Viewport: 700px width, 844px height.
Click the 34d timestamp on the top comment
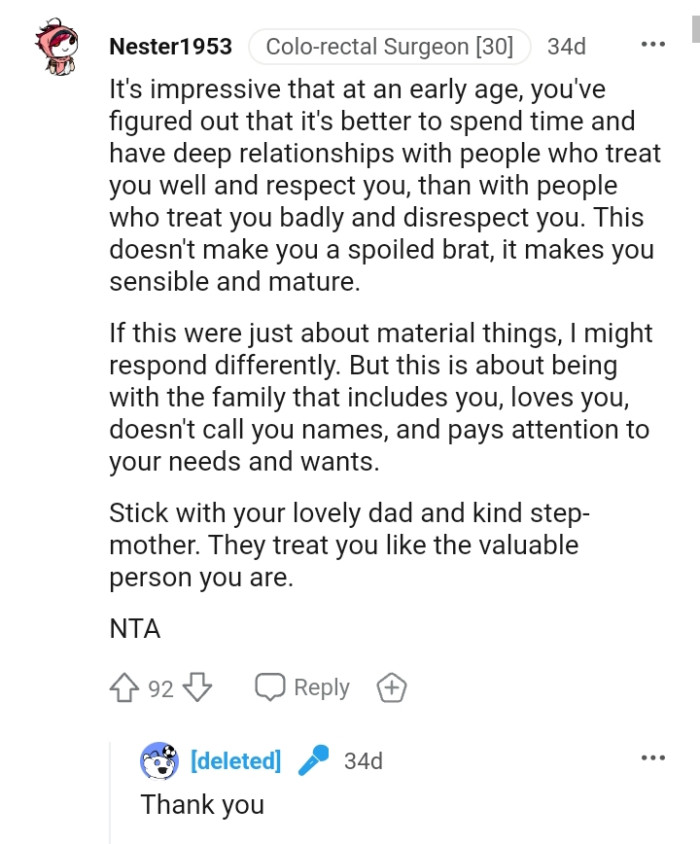[566, 46]
